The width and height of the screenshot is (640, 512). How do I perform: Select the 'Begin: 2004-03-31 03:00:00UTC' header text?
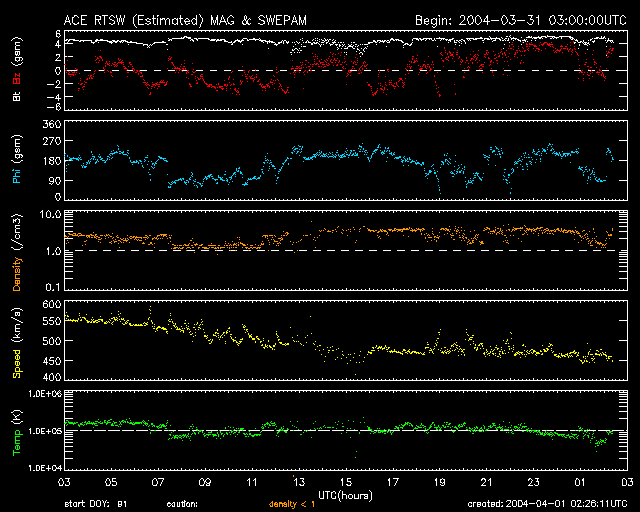[521, 20]
